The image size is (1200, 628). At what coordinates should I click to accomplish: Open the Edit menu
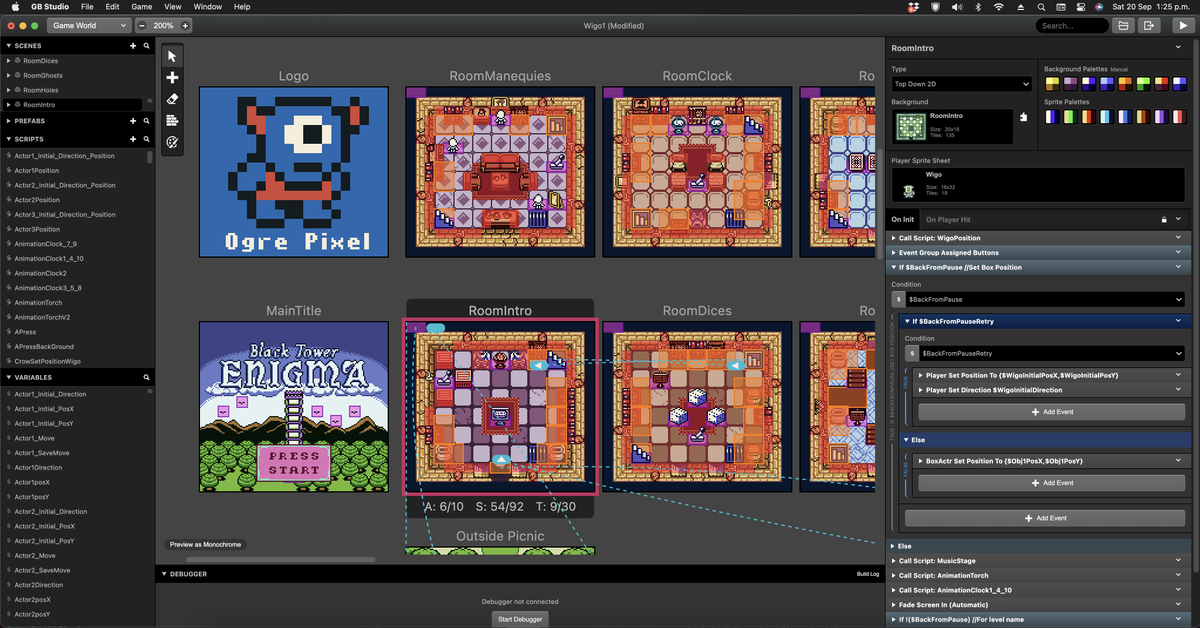pos(113,7)
